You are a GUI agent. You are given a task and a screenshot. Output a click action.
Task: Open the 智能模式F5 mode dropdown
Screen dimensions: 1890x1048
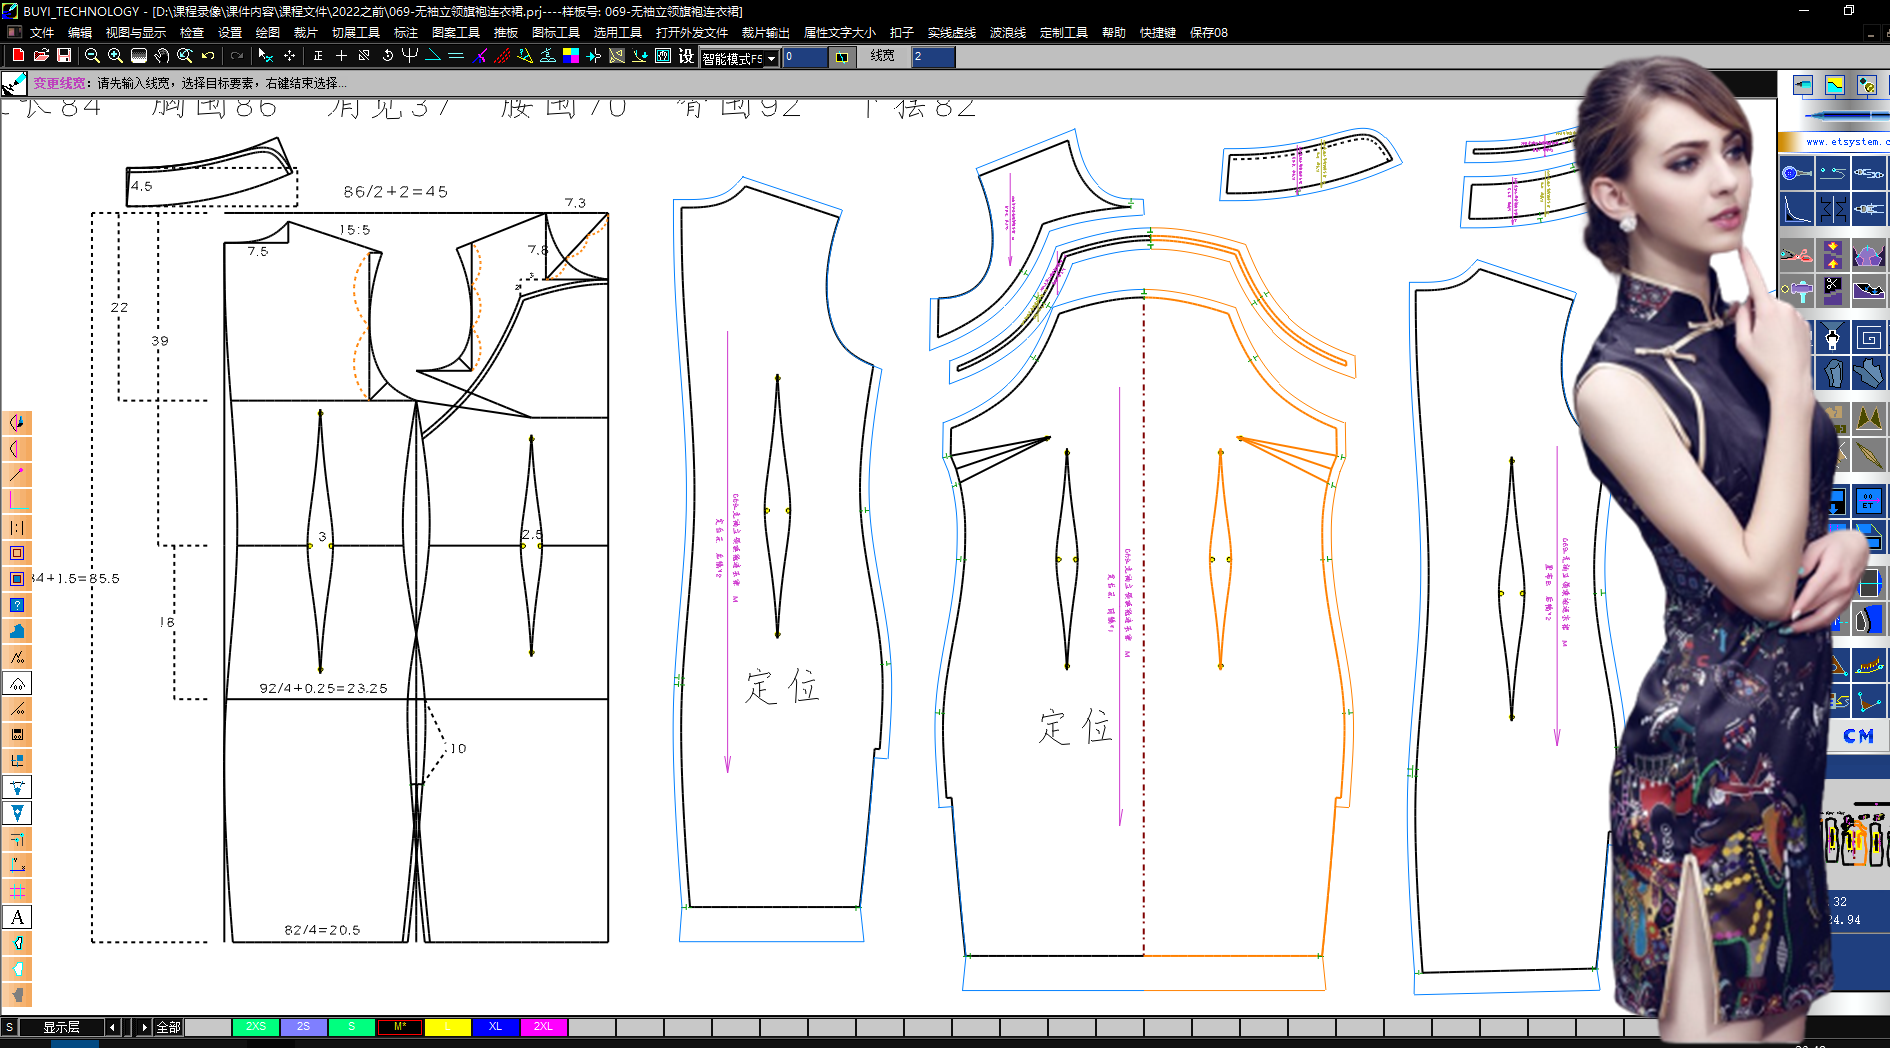tap(771, 59)
